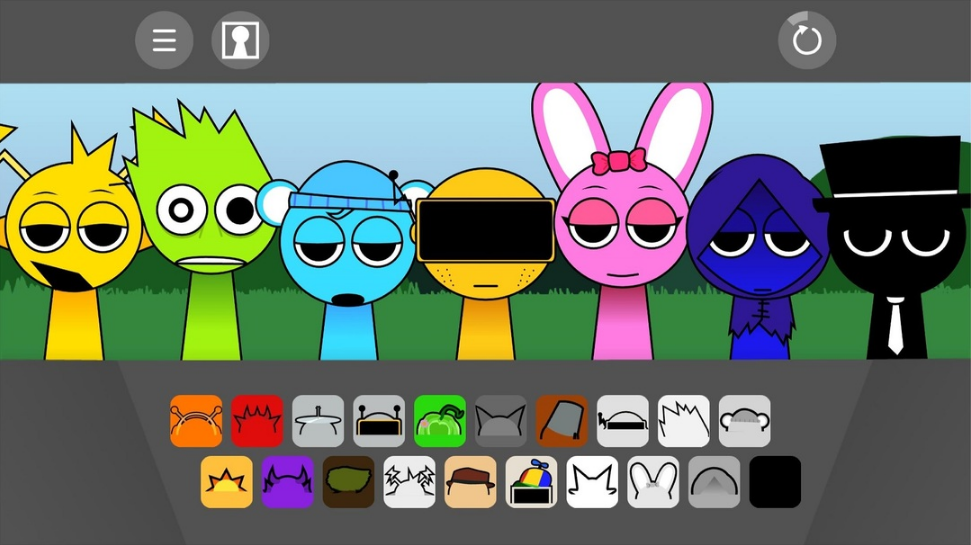
Task: Select the white bunny ears icon
Action: click(x=653, y=482)
